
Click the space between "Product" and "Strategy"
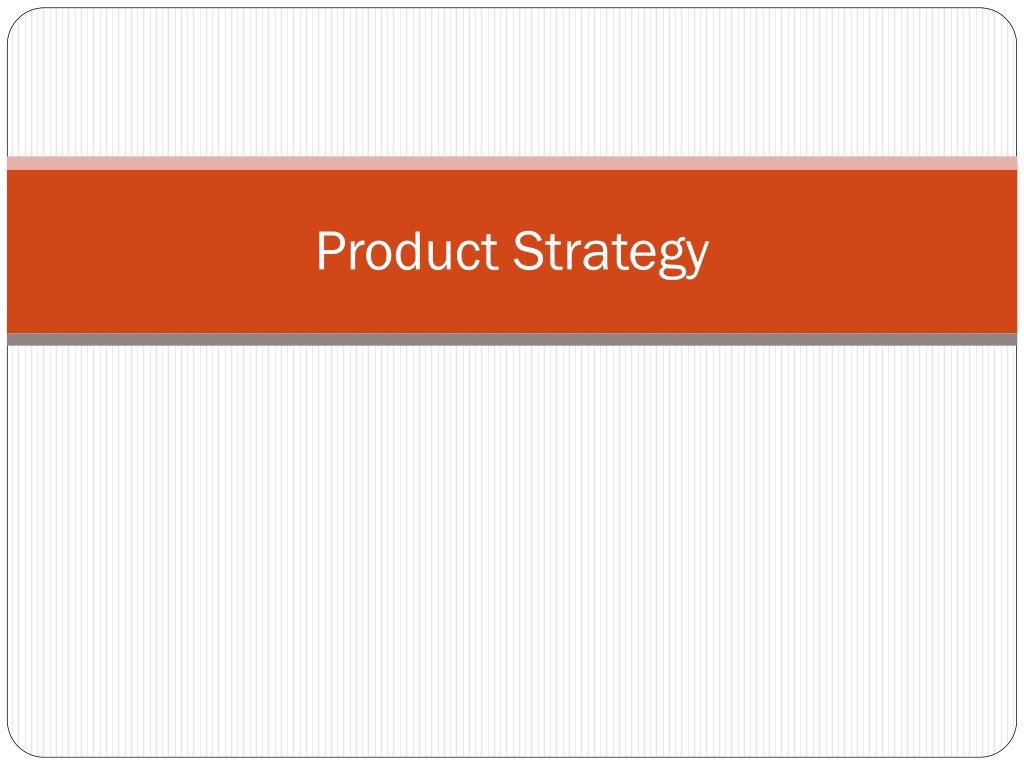click(x=506, y=251)
